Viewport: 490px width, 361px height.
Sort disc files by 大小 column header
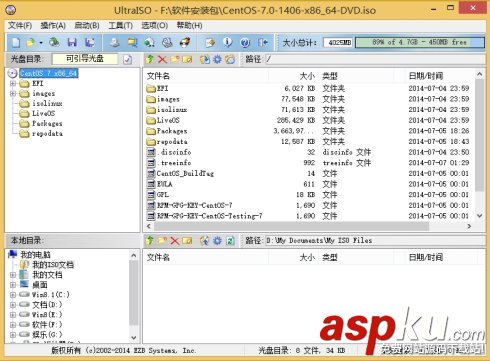click(x=307, y=76)
